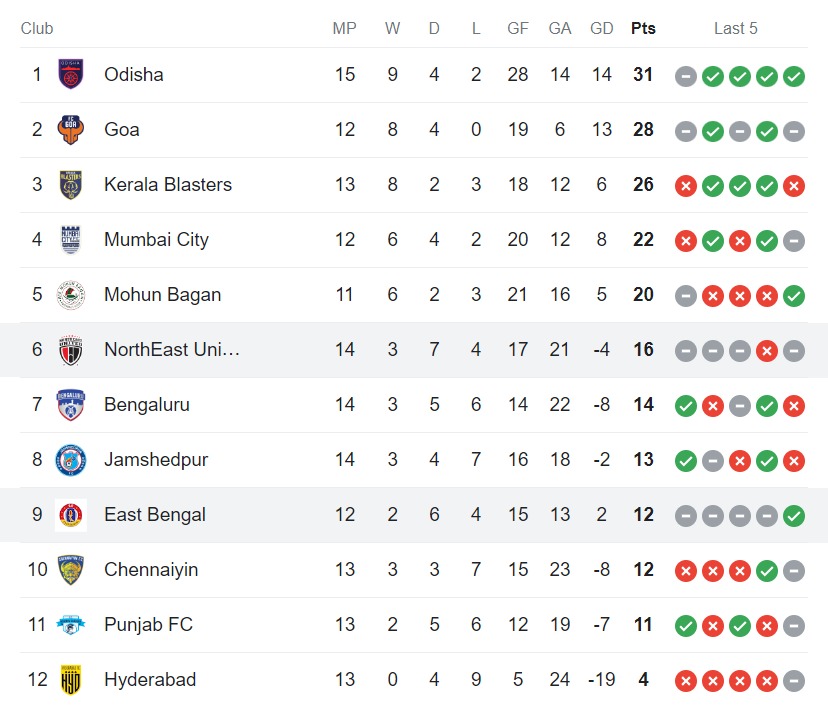Click the Jamshedpur team logo
828x718 pixels.
pos(70,460)
